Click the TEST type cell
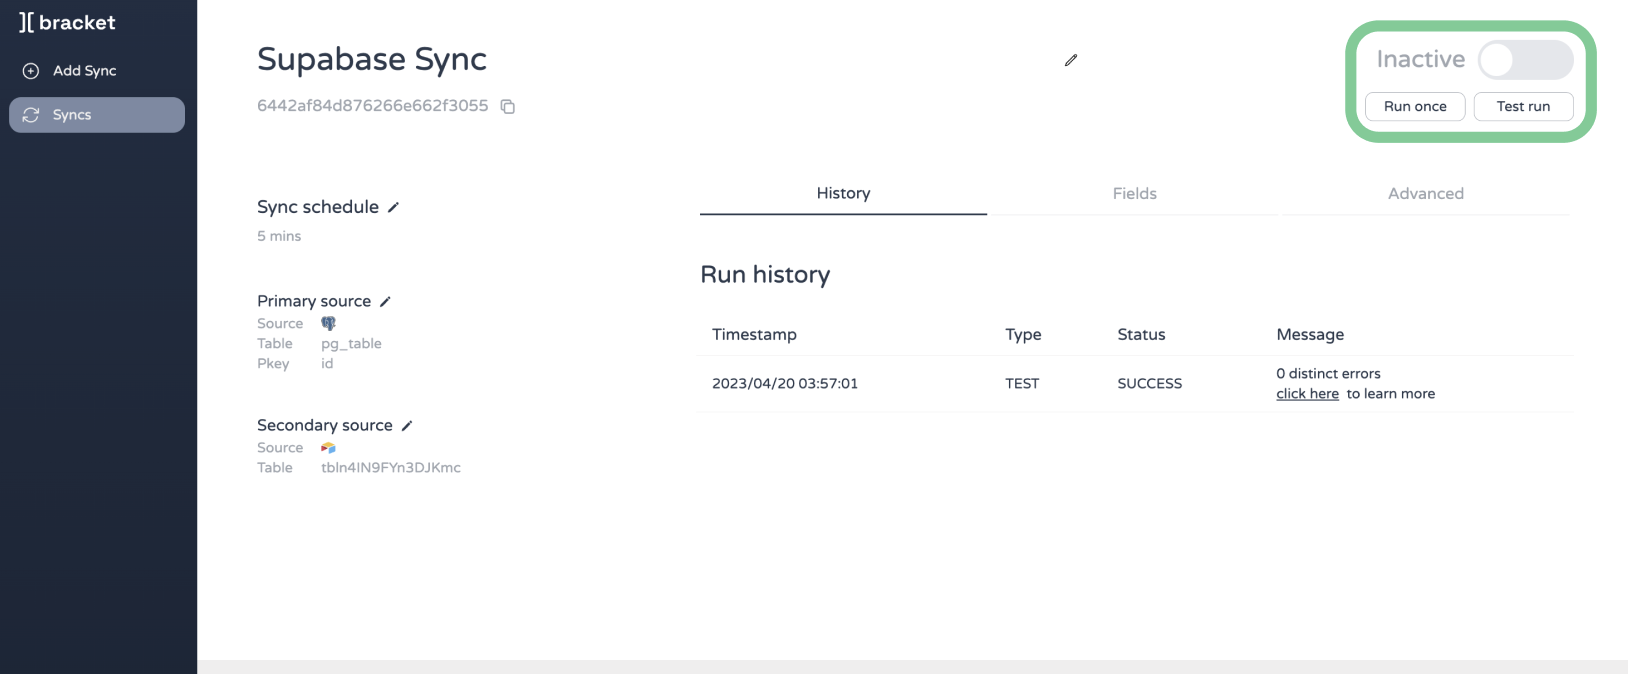The image size is (1628, 674). [1022, 384]
